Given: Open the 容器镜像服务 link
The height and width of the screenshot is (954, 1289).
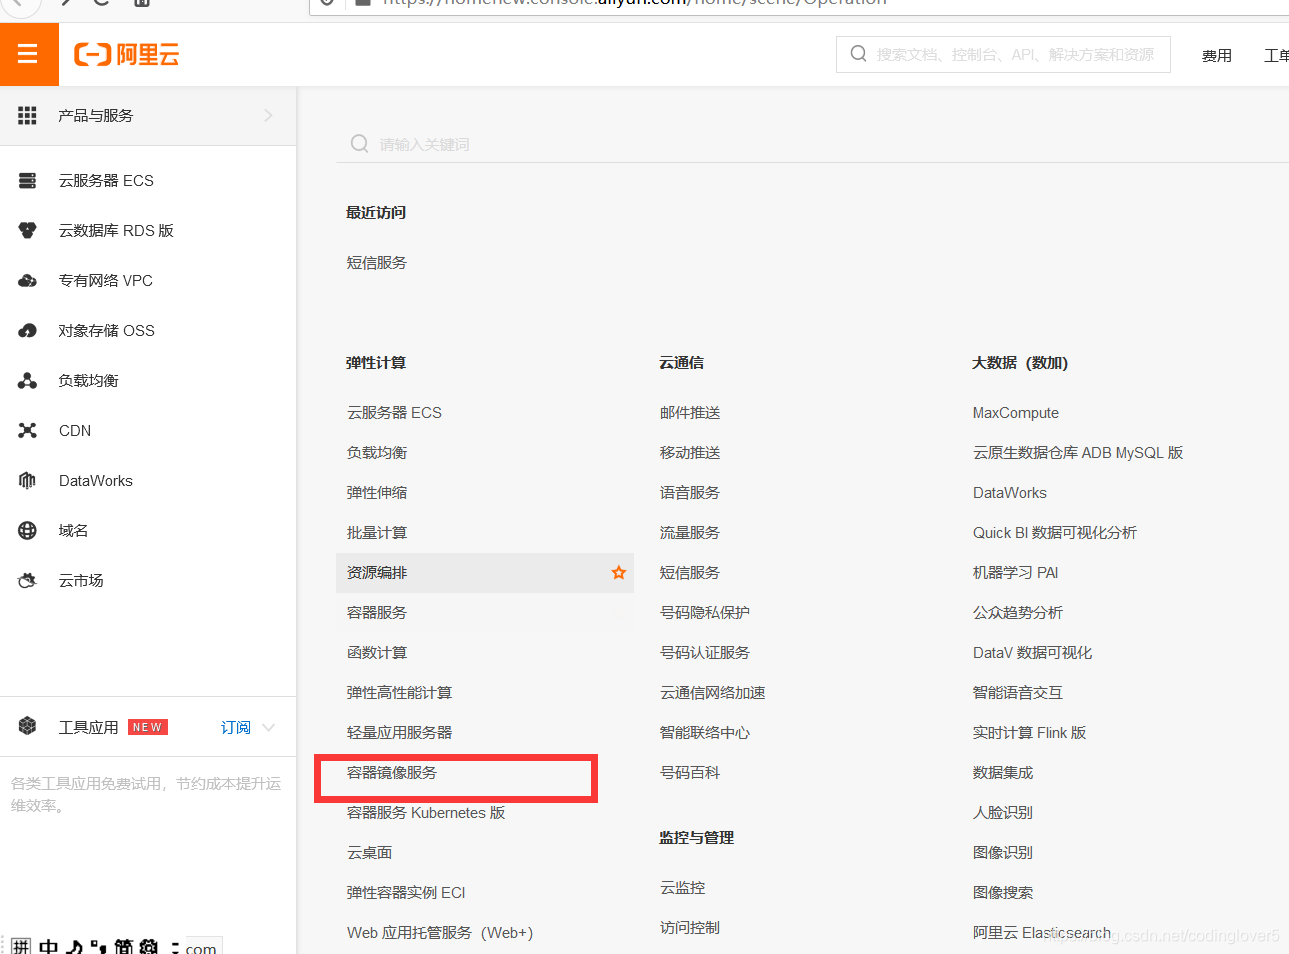Looking at the screenshot, I should click(392, 773).
